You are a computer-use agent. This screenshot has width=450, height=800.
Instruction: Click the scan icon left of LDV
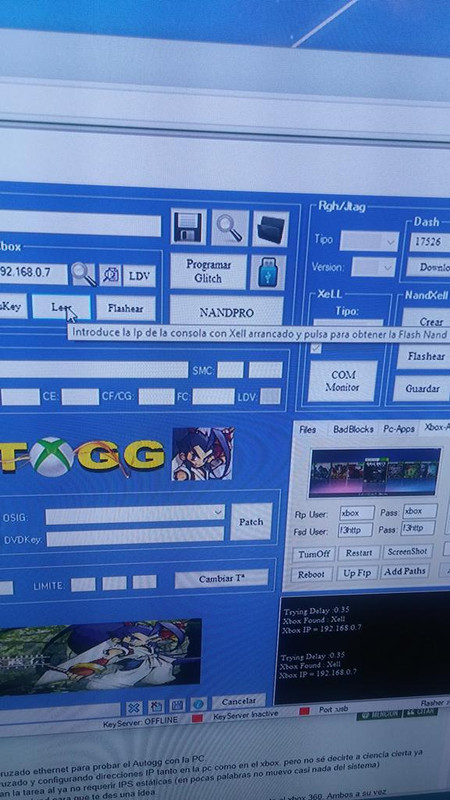110,276
